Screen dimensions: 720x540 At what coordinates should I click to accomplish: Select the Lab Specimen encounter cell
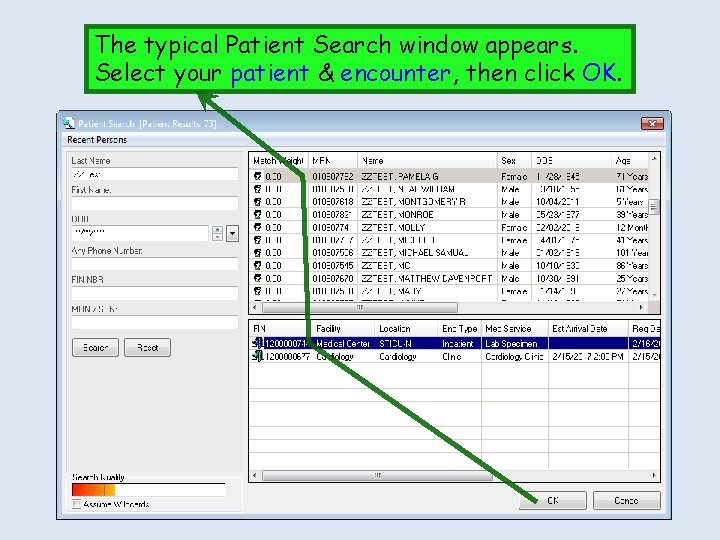click(x=515, y=343)
